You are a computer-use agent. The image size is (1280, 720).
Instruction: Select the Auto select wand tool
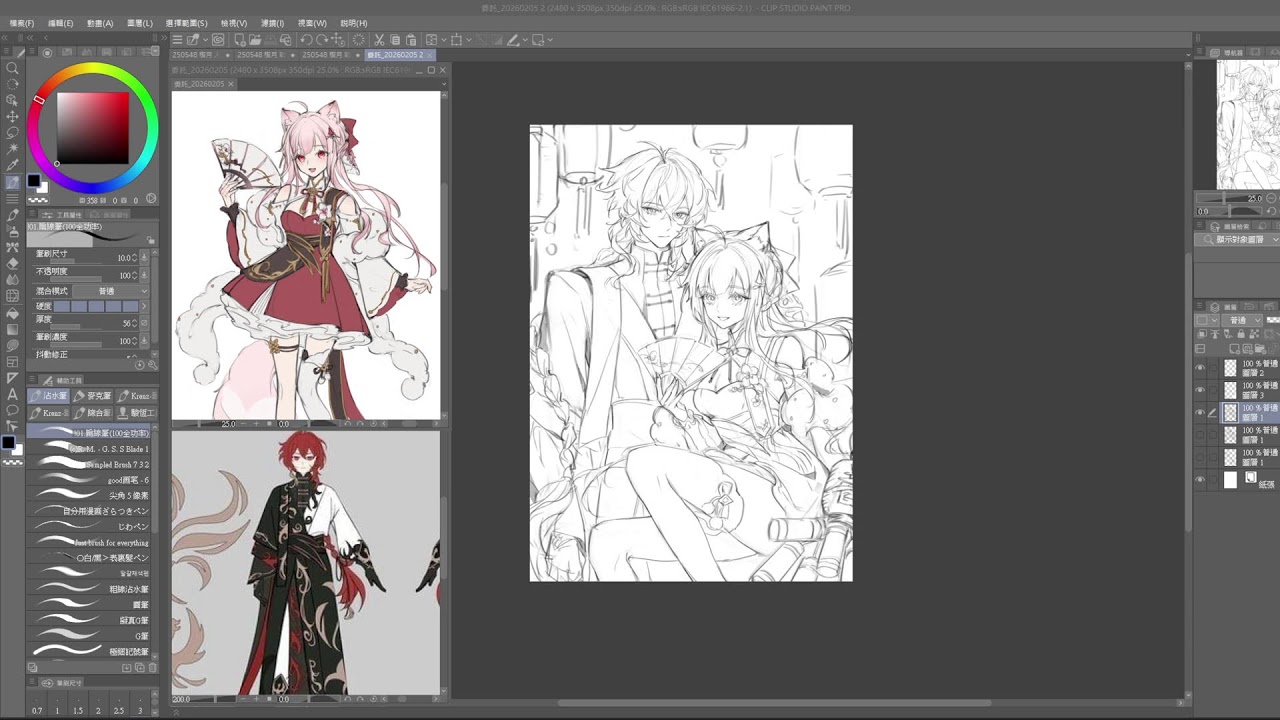12,148
